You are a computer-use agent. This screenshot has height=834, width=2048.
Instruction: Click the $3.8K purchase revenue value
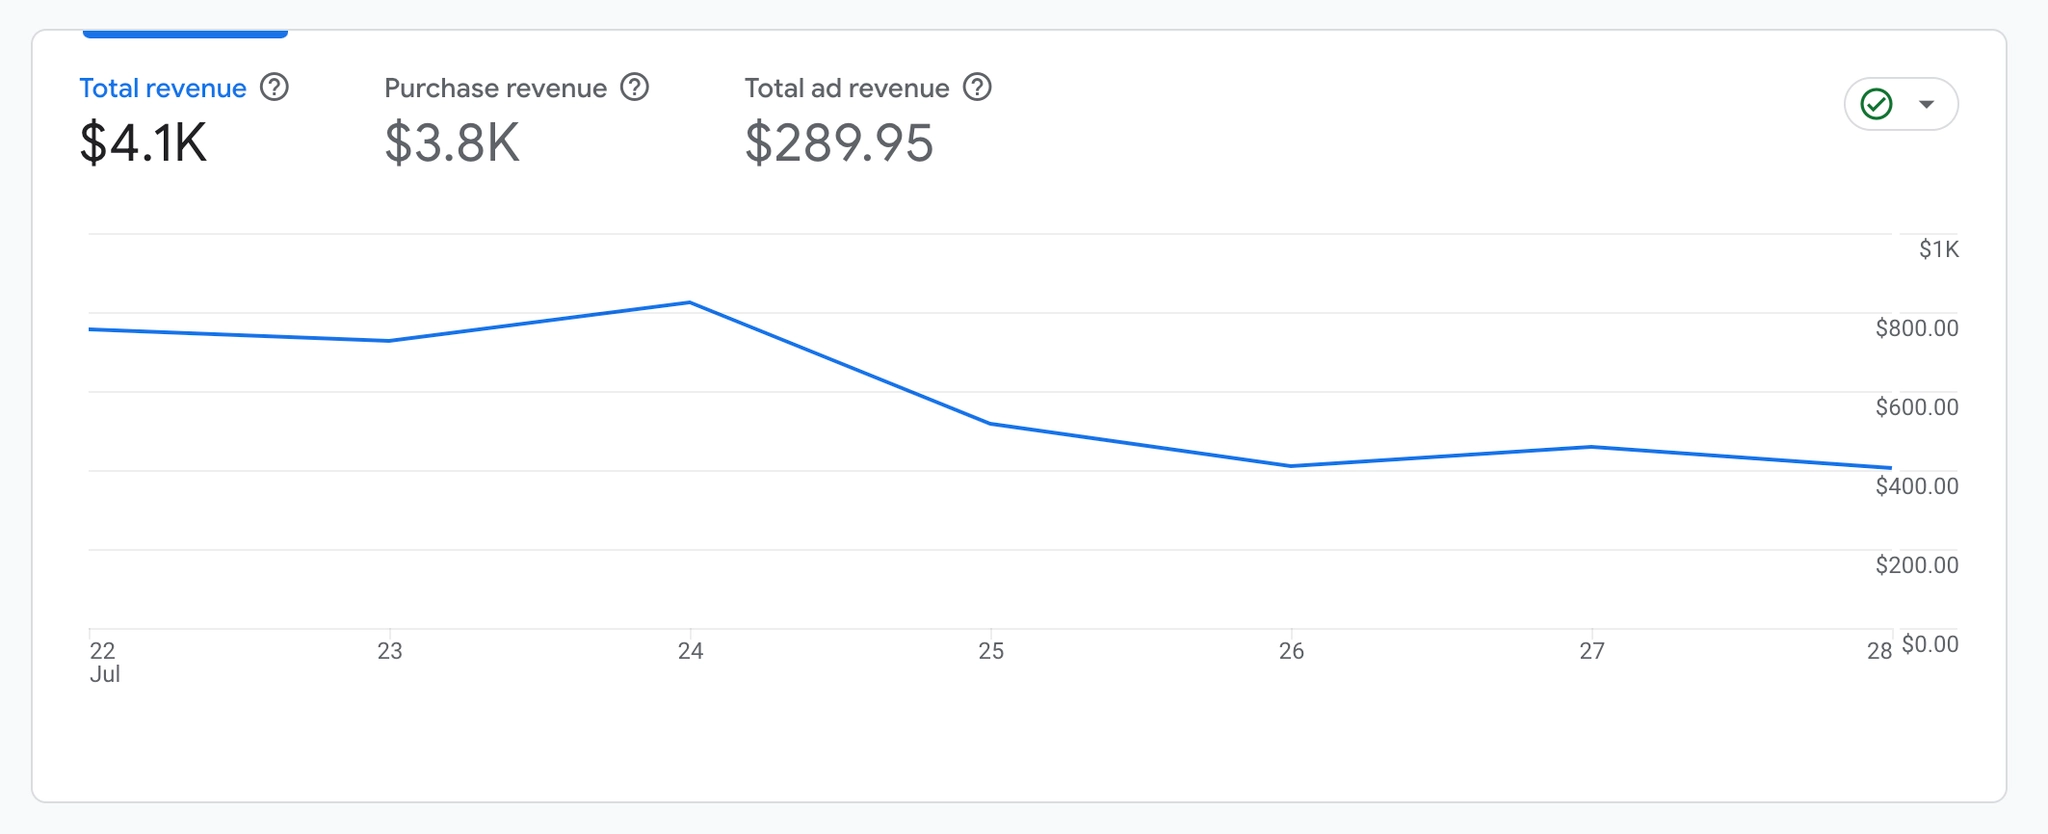pos(452,143)
